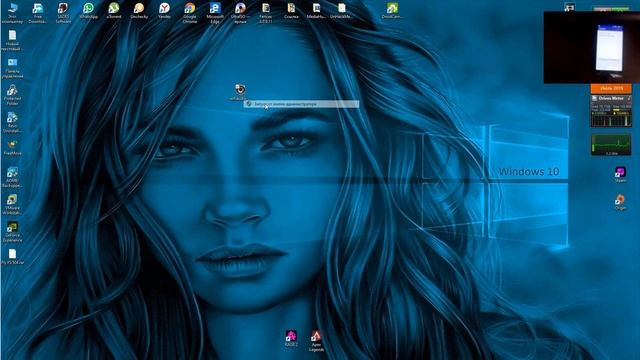Choose the run as administrator context menu entry
Image resolution: width=640 pixels, height=360 pixels.
(x=301, y=104)
